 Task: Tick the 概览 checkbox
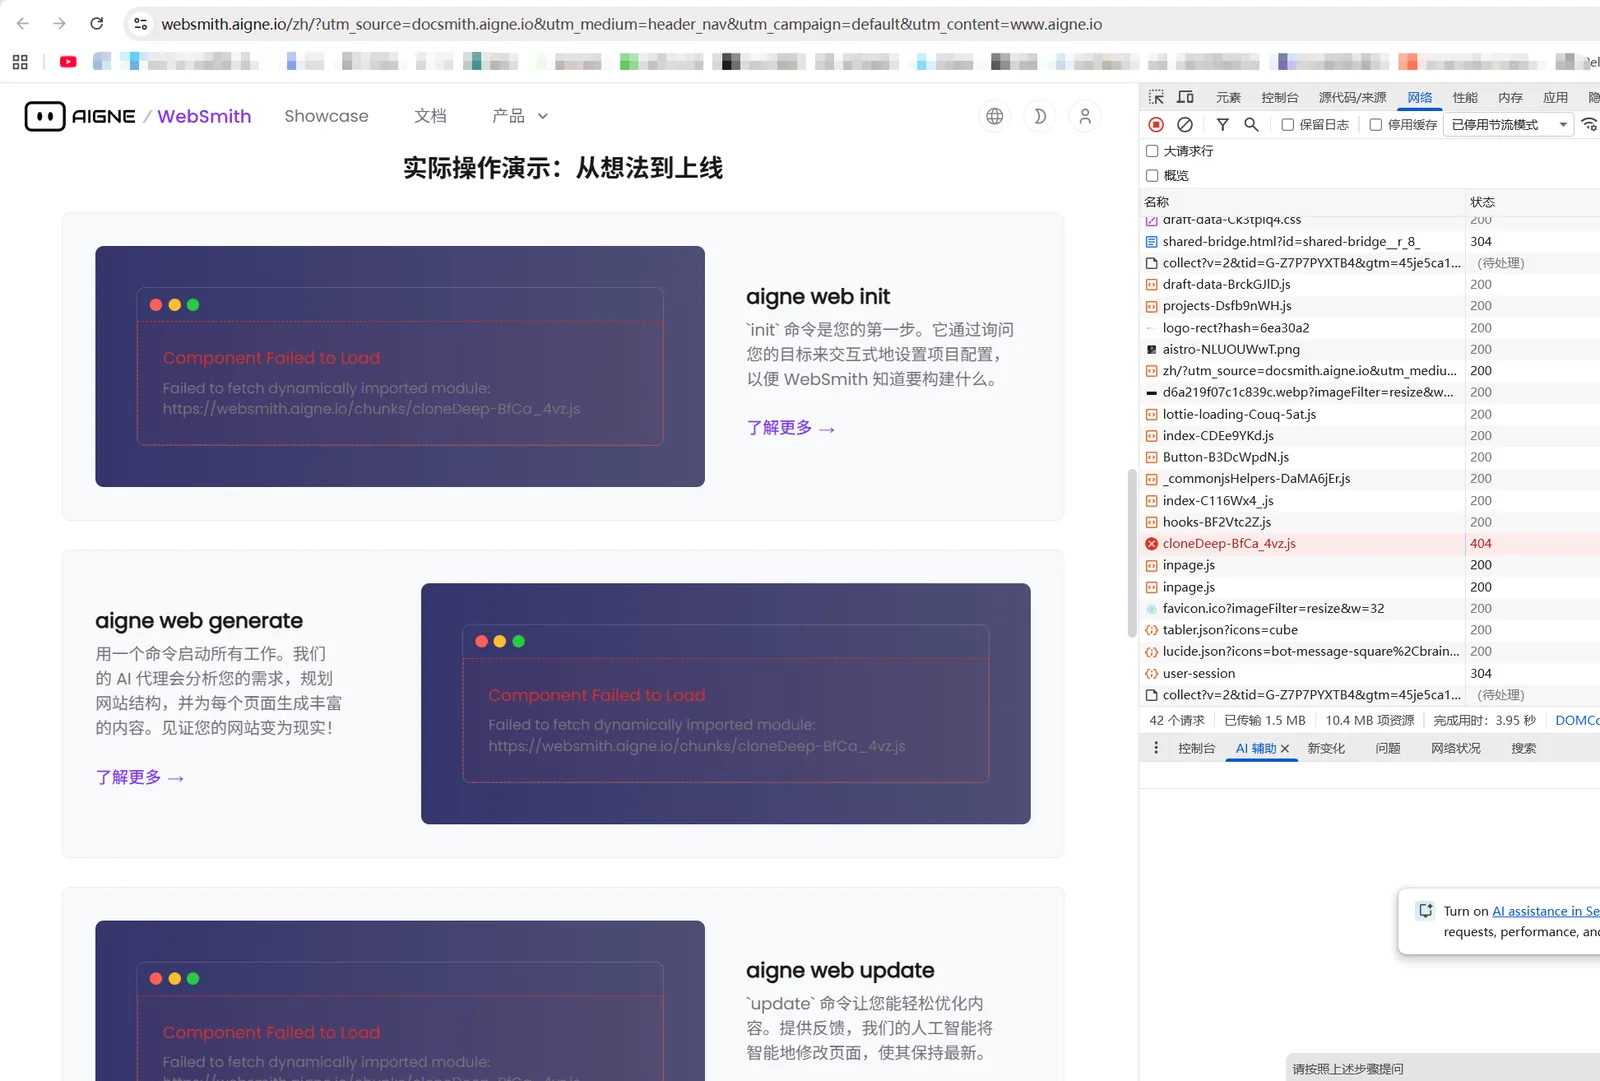tap(1152, 176)
